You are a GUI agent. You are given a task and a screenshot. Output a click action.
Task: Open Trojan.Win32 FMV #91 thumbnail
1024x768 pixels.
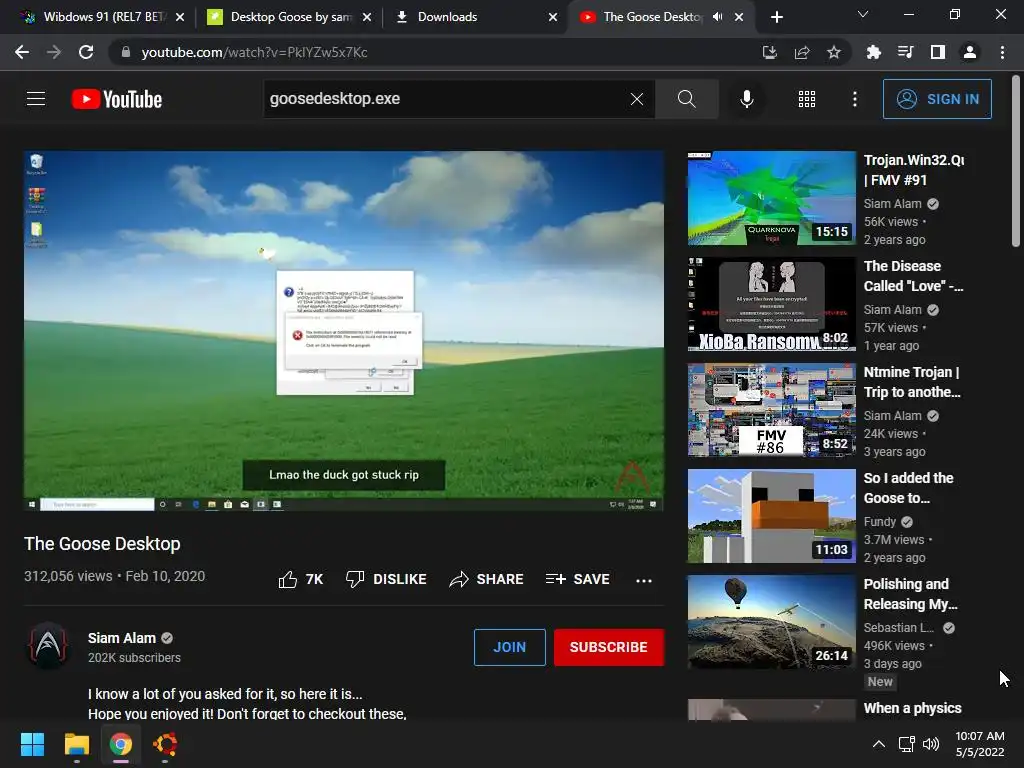pos(771,198)
